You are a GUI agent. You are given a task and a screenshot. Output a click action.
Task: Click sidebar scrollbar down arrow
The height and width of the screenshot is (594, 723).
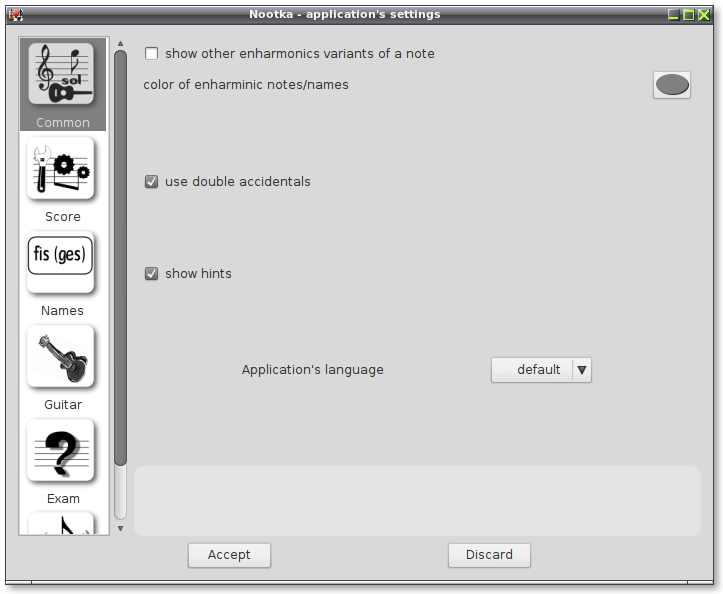[120, 529]
